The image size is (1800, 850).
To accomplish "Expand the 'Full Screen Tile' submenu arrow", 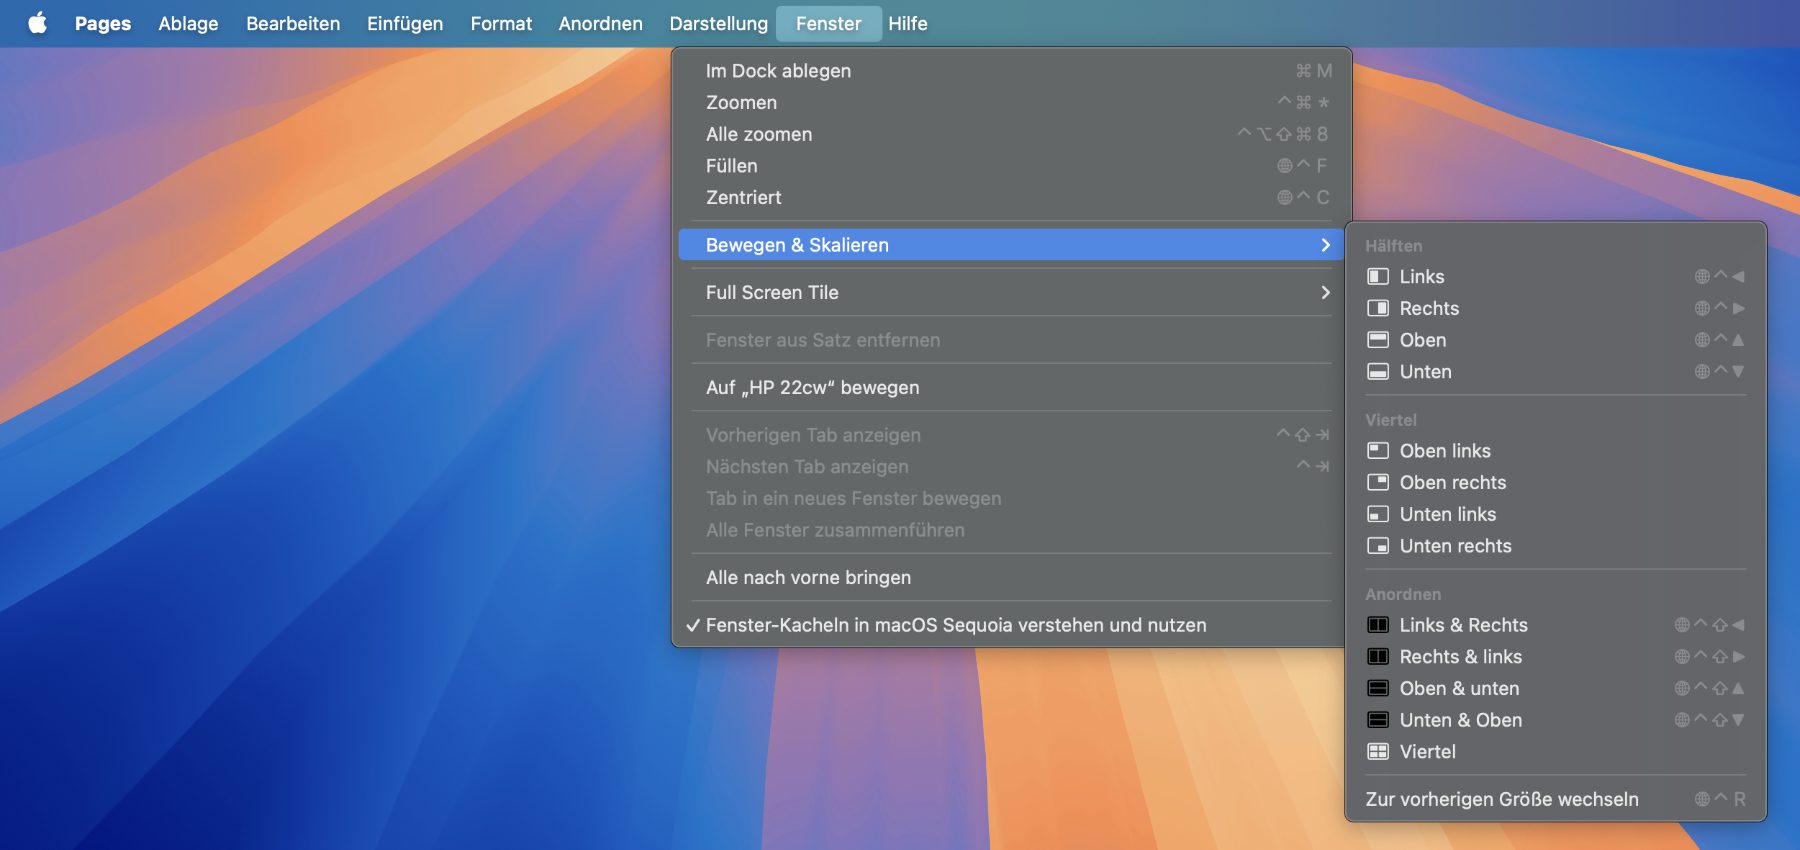I will pos(1325,293).
